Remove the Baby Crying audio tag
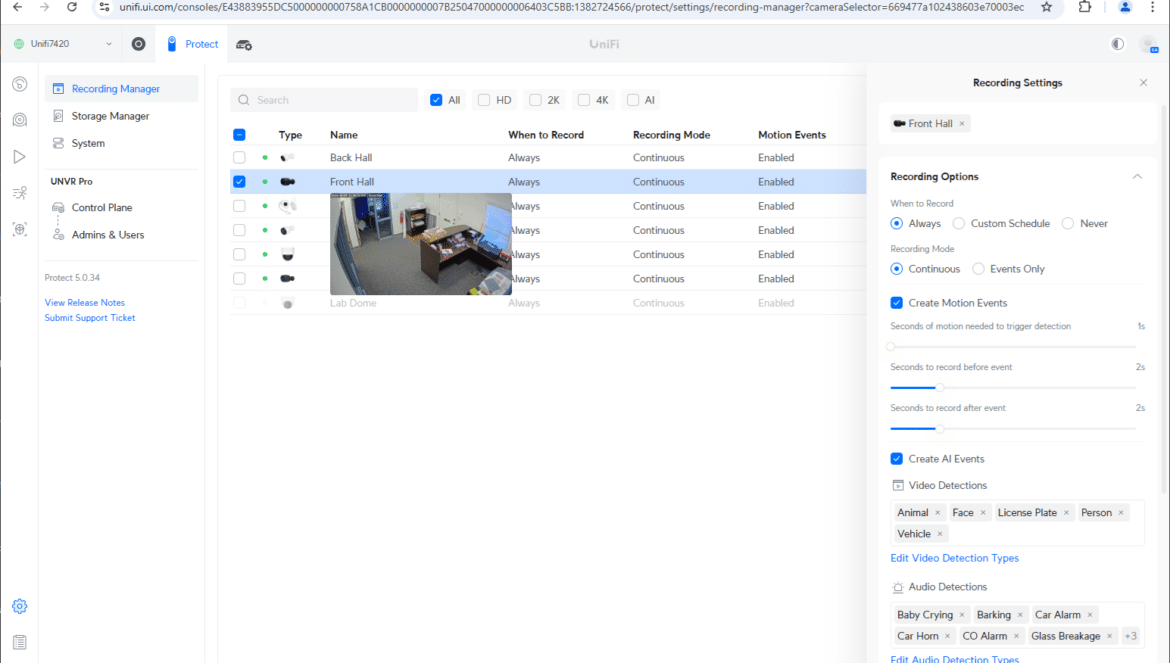This screenshot has height=663, width=1170. click(x=962, y=615)
